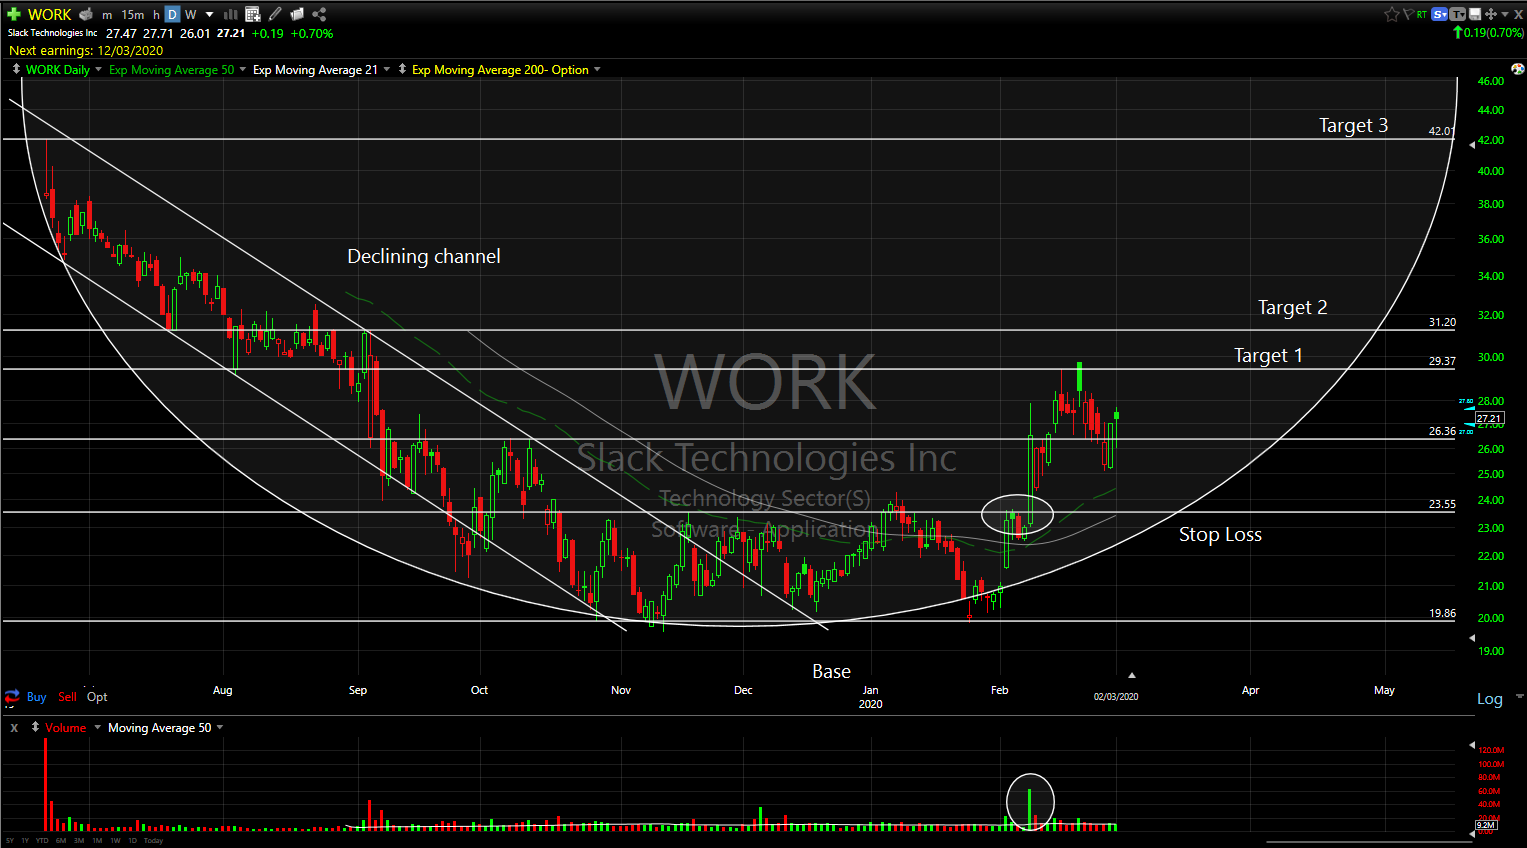Screen dimensions: 1527x848
Task: Click the 02/03/2020 date marker
Action: point(1116,696)
